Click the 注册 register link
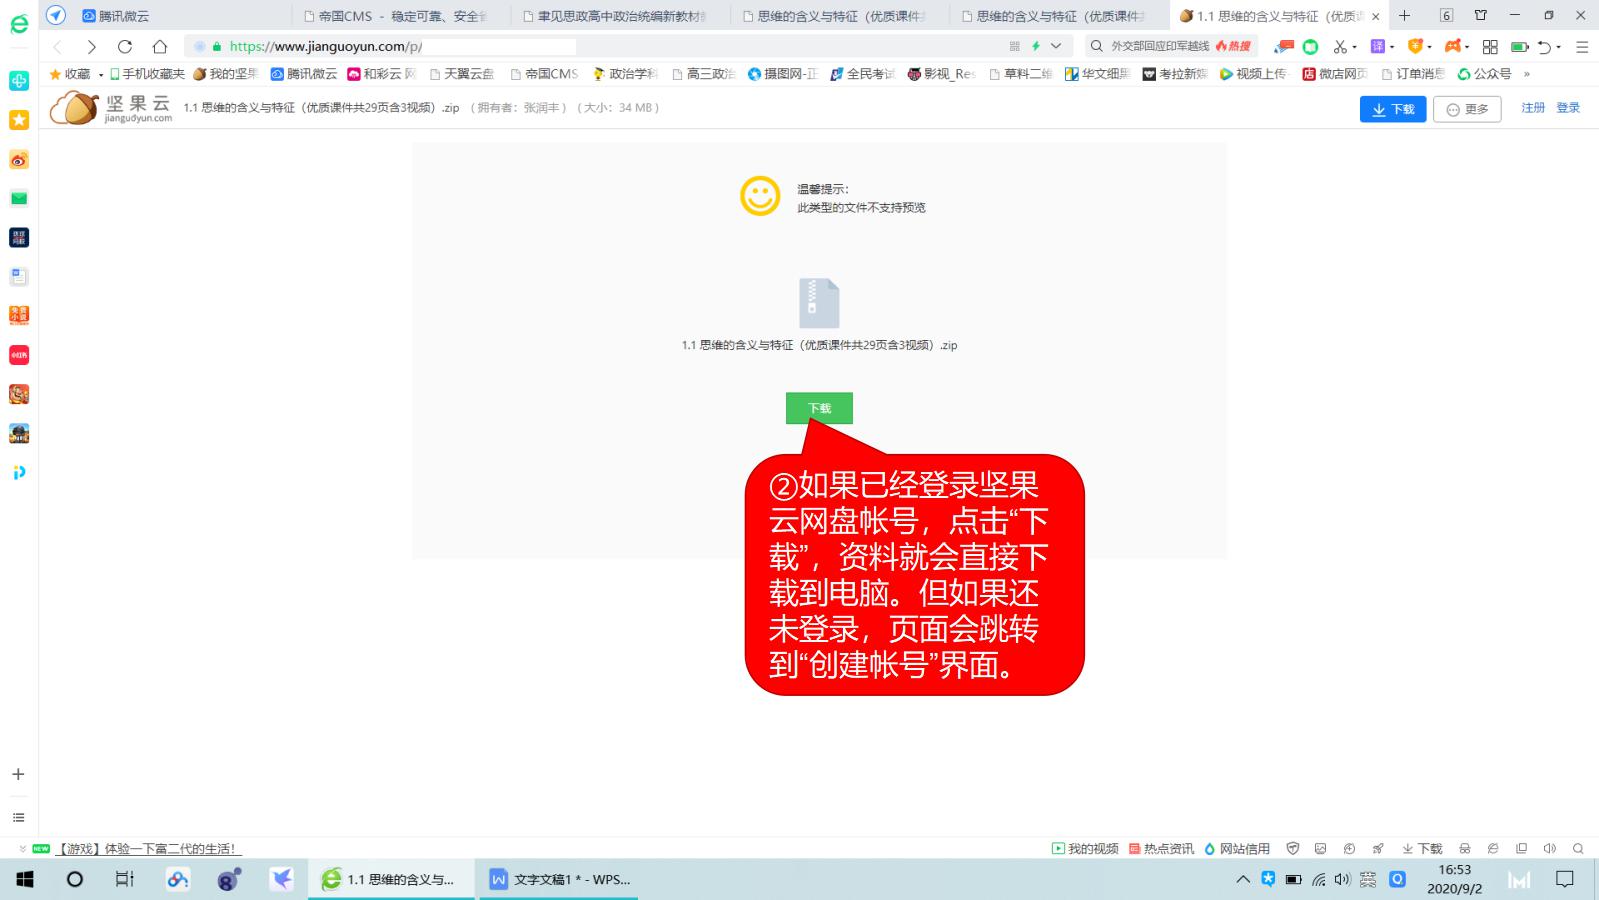 coord(1533,108)
